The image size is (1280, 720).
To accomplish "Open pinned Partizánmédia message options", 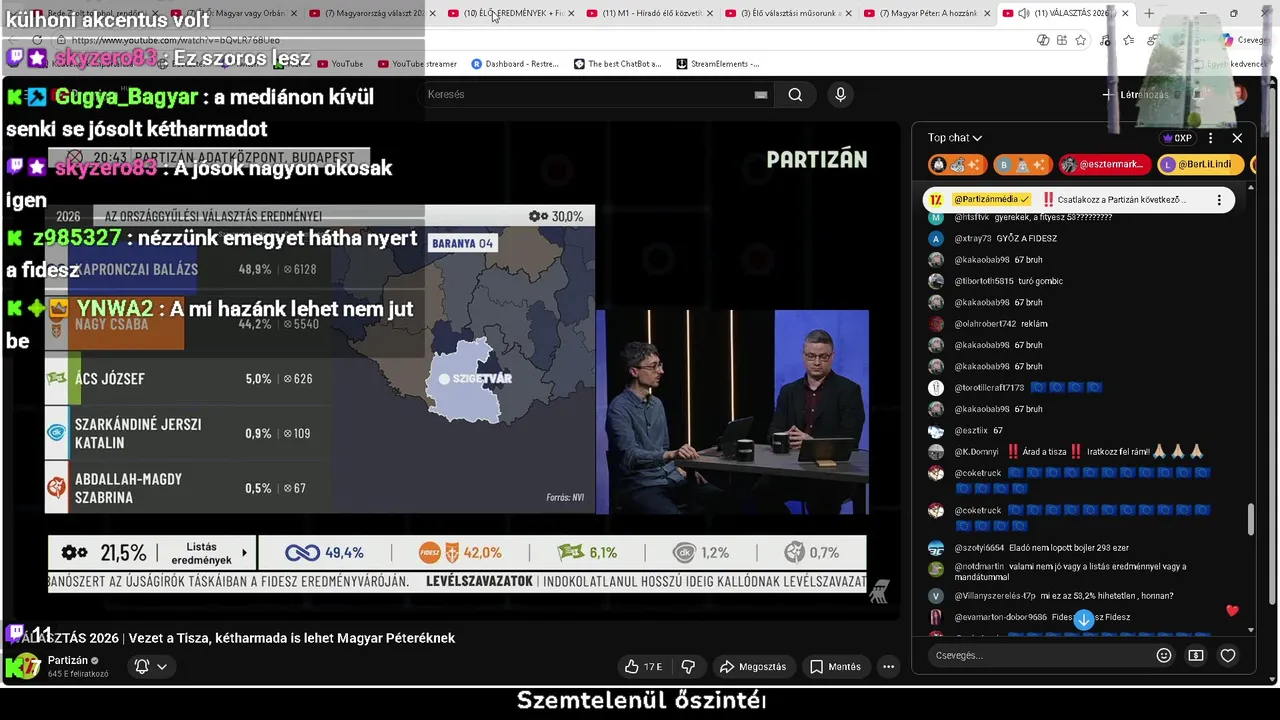I will pos(1219,200).
